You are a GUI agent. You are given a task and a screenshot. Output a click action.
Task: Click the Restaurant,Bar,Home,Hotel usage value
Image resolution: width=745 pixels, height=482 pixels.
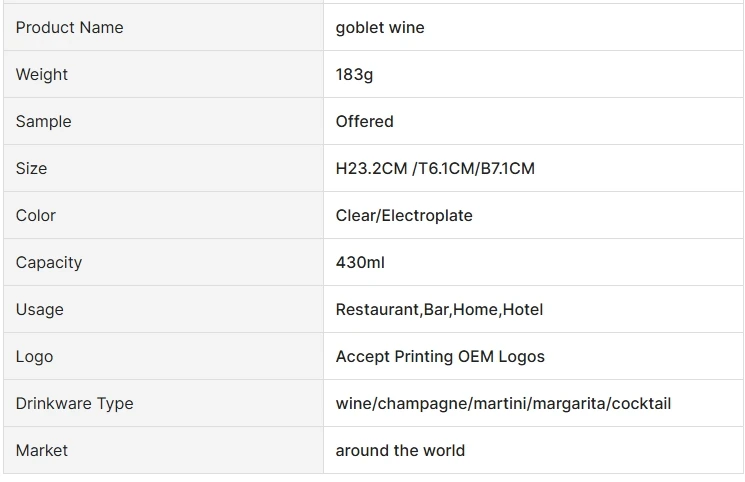pyautogui.click(x=439, y=310)
